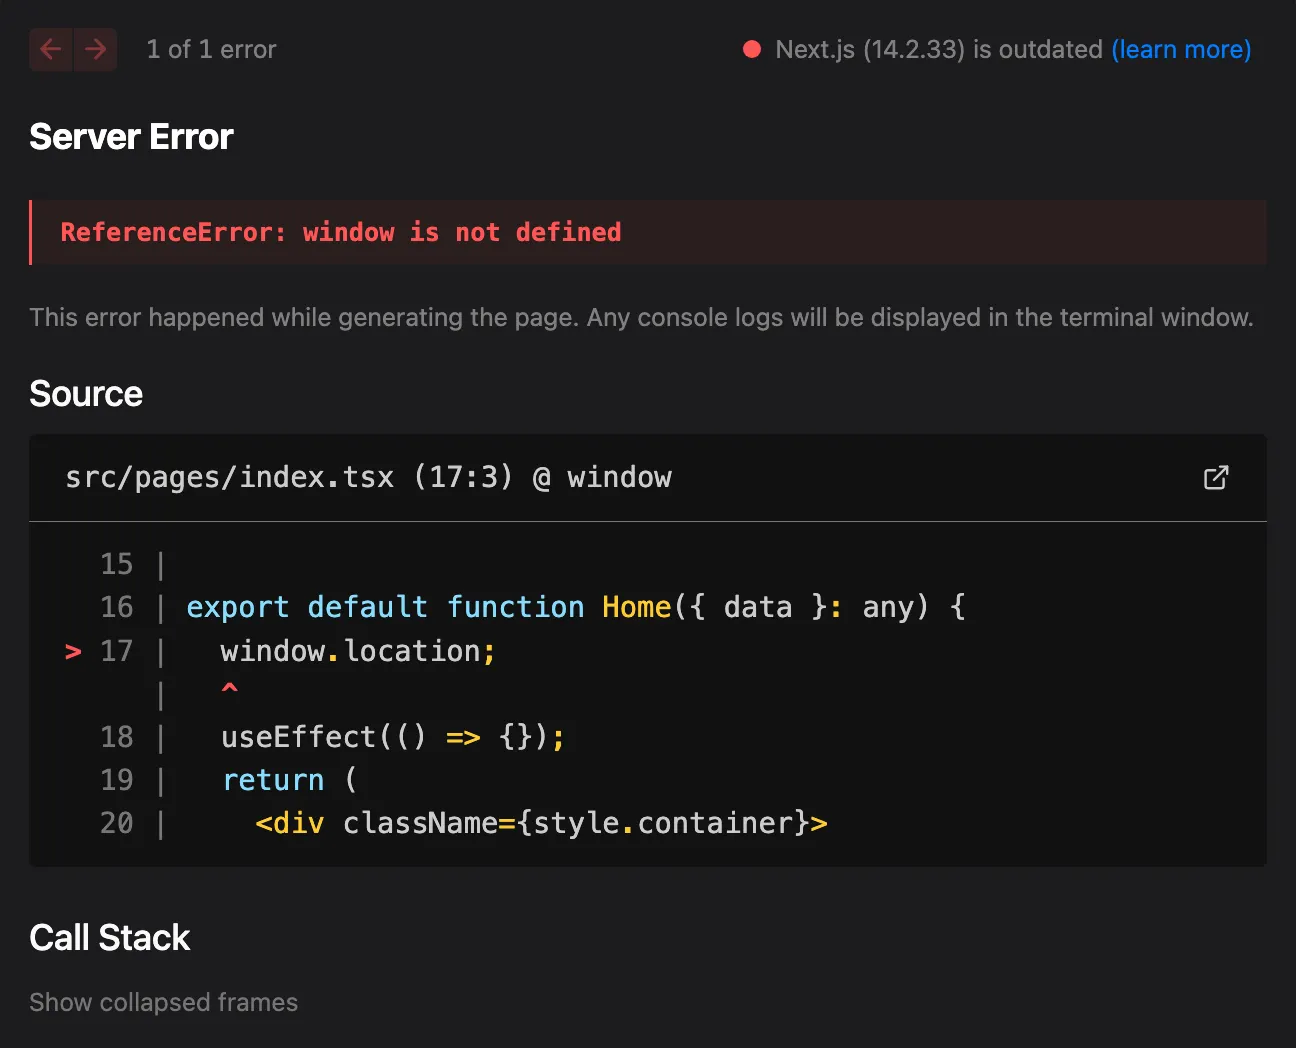Click code line 'return ('
Image resolution: width=1296 pixels, height=1048 pixels.
[x=289, y=780]
